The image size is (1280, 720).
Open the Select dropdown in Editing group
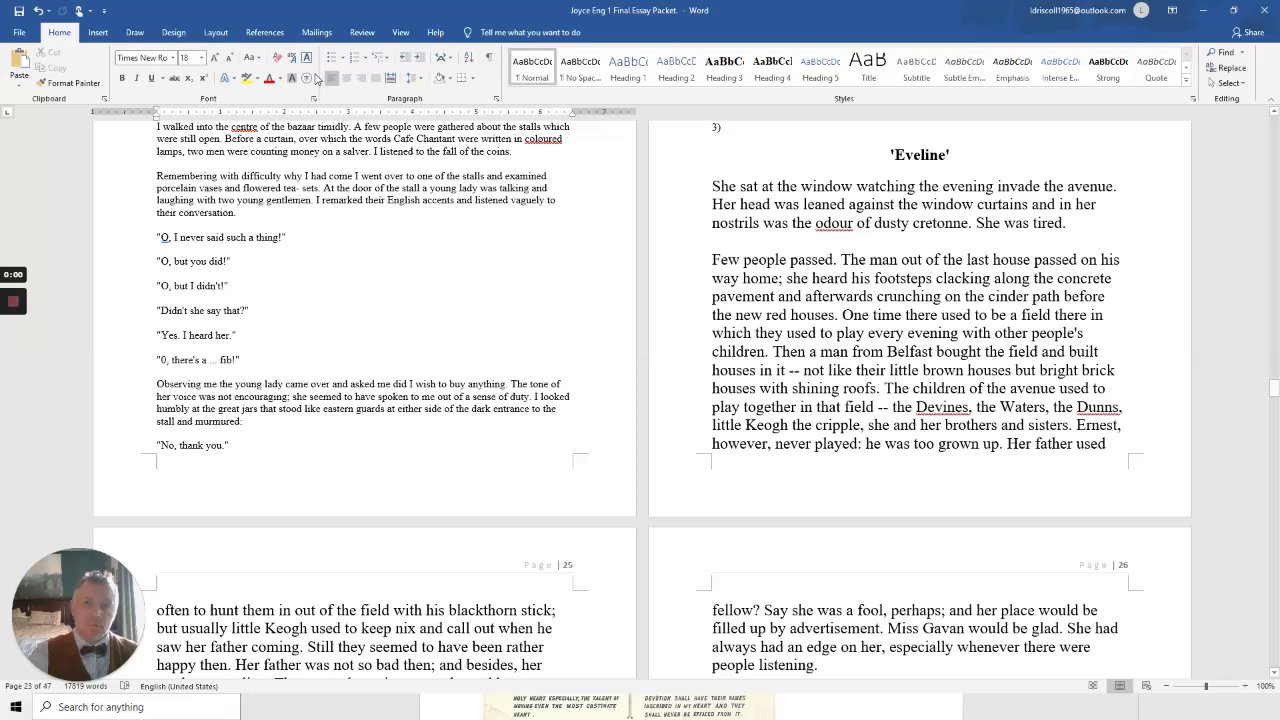point(1225,83)
